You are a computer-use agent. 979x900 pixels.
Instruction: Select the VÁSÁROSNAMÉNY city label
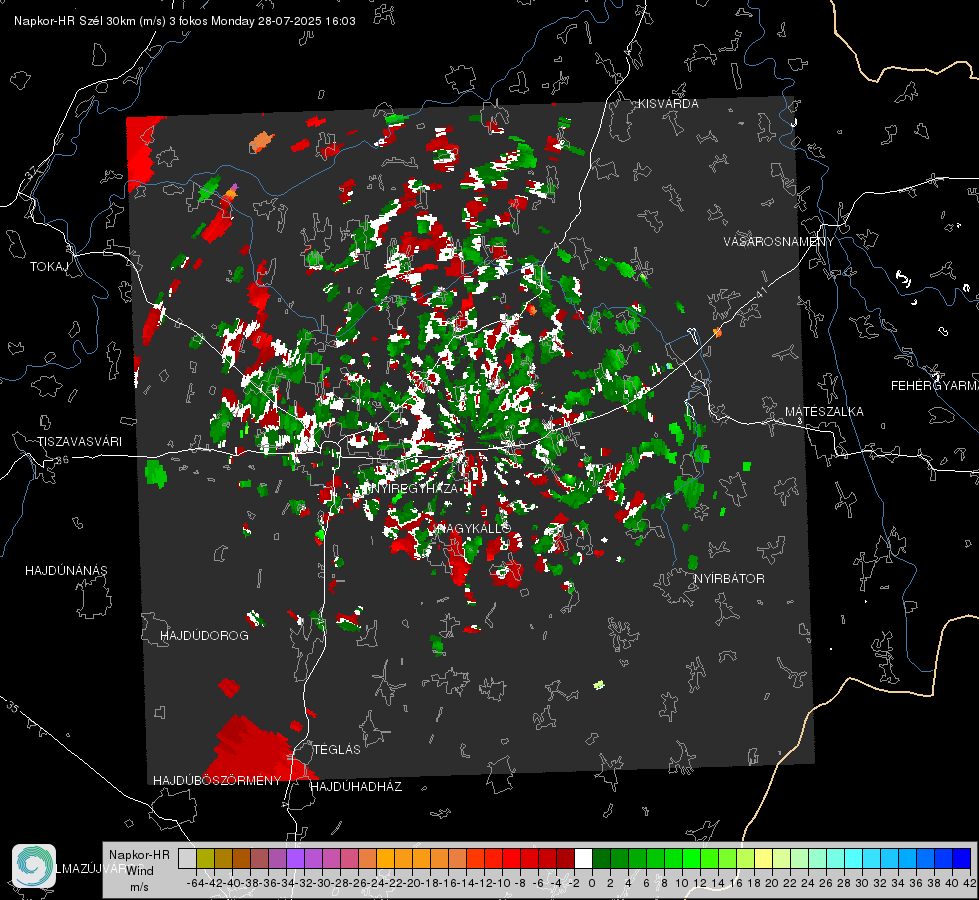[779, 241]
